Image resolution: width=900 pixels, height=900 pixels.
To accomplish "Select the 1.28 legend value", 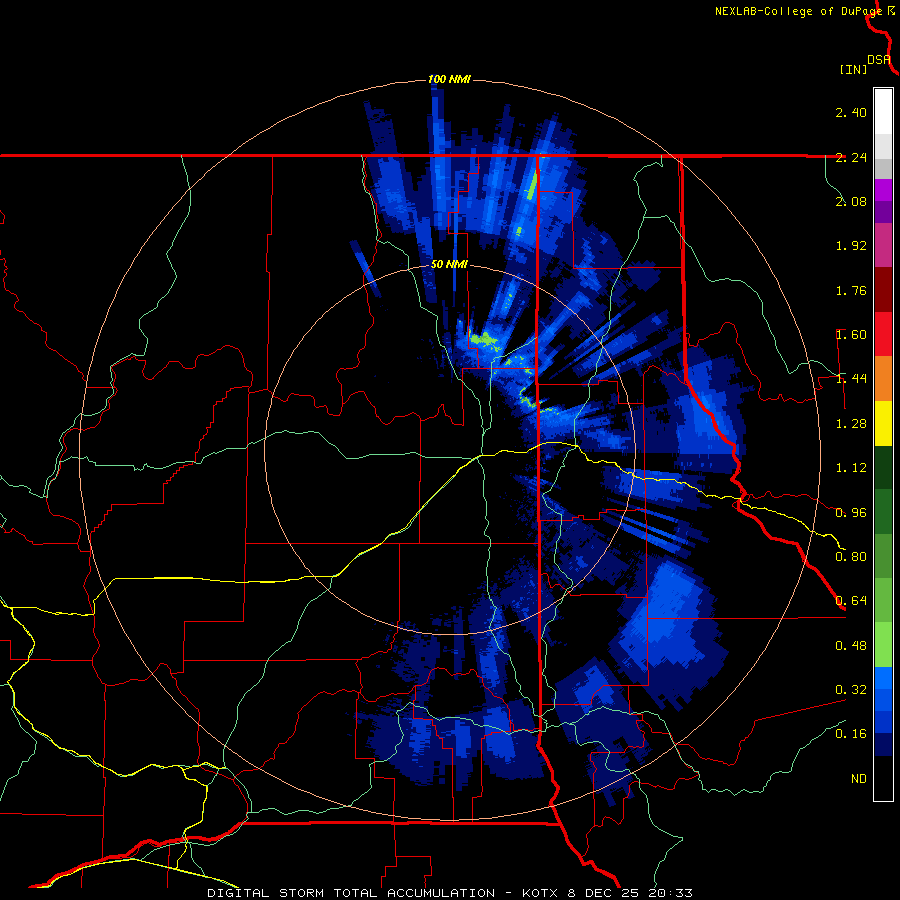I will (851, 424).
